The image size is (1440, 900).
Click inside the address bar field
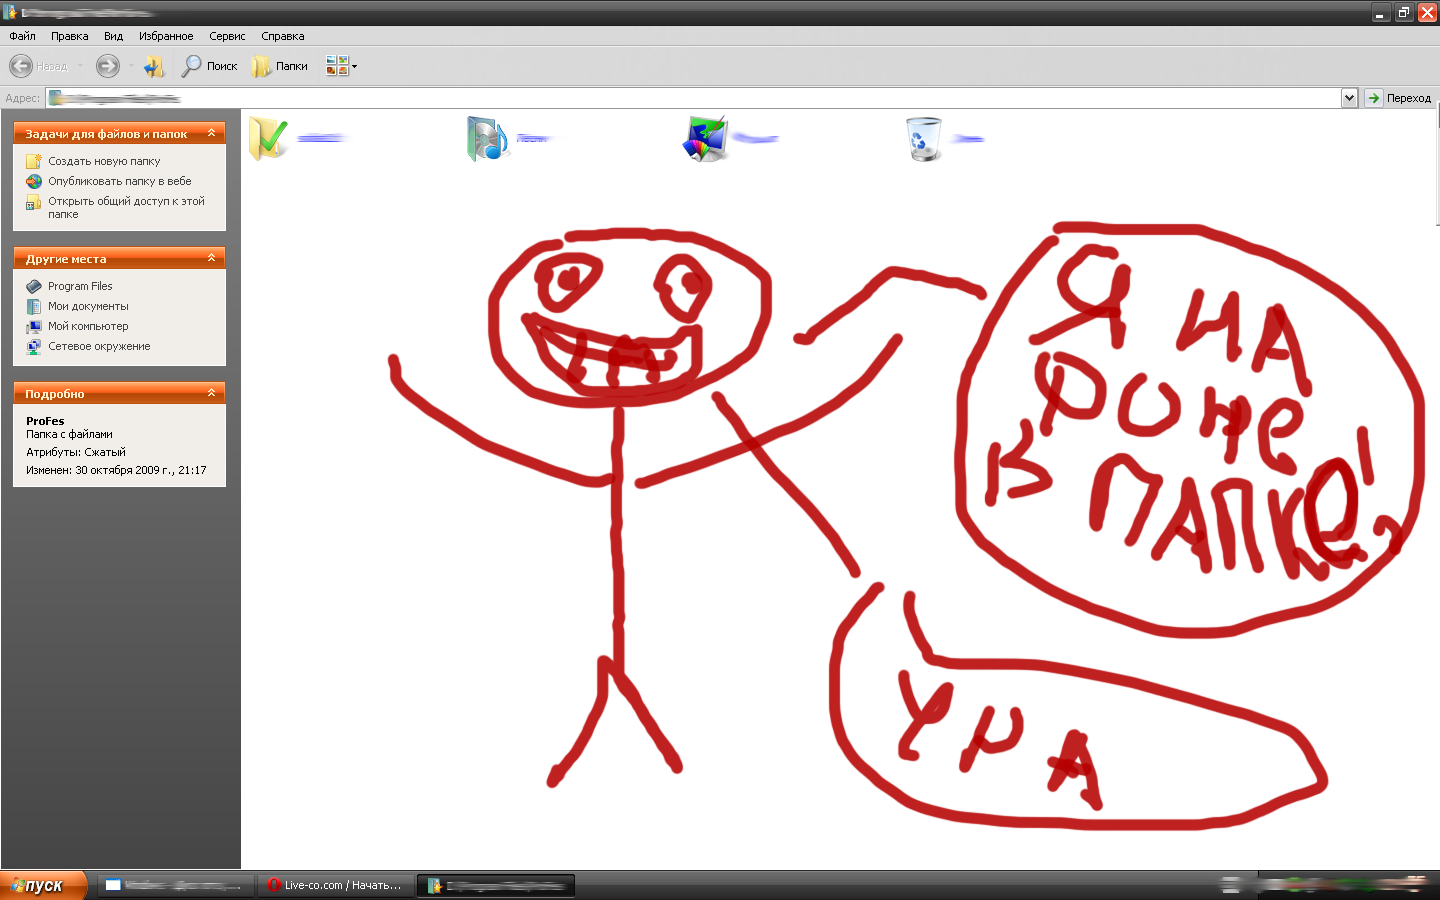point(700,98)
